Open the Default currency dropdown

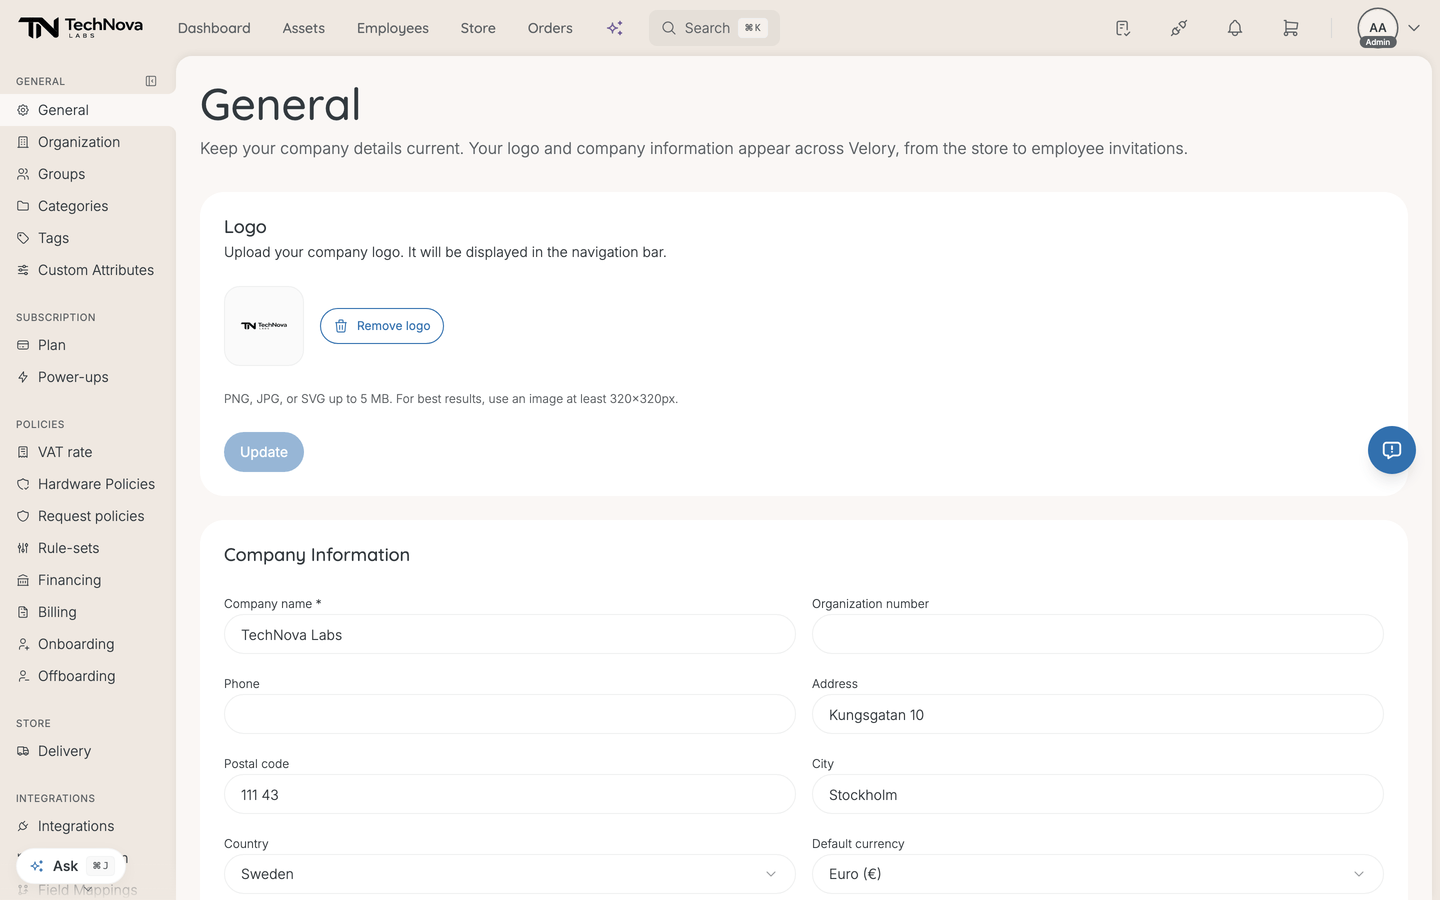pyautogui.click(x=1098, y=874)
